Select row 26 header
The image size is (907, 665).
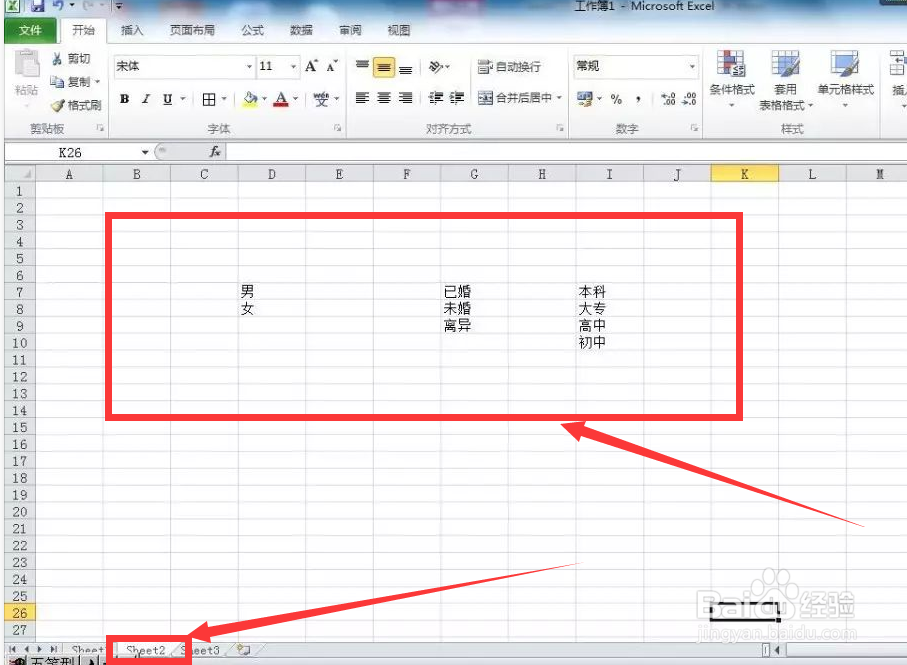pos(20,613)
